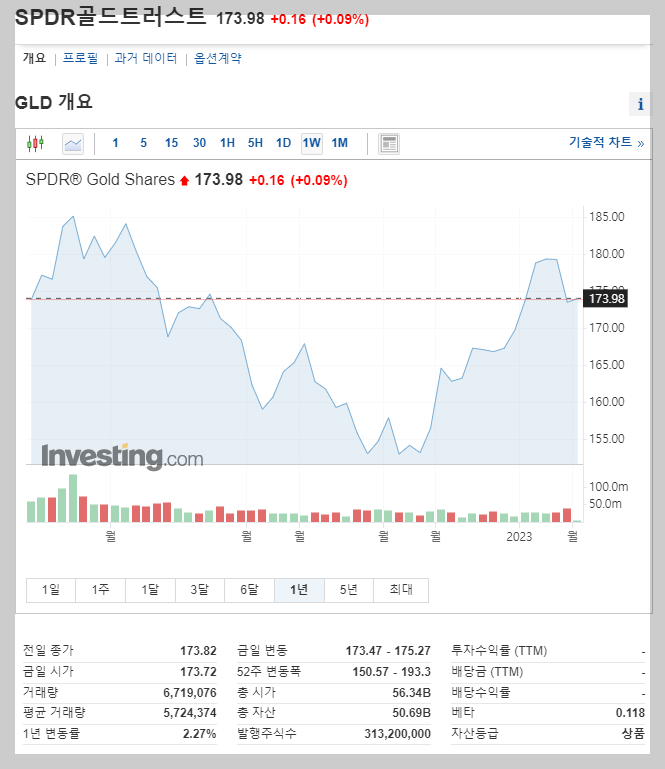Click the 투자수익률 (TTM) label
665x769 pixels.
(499, 651)
